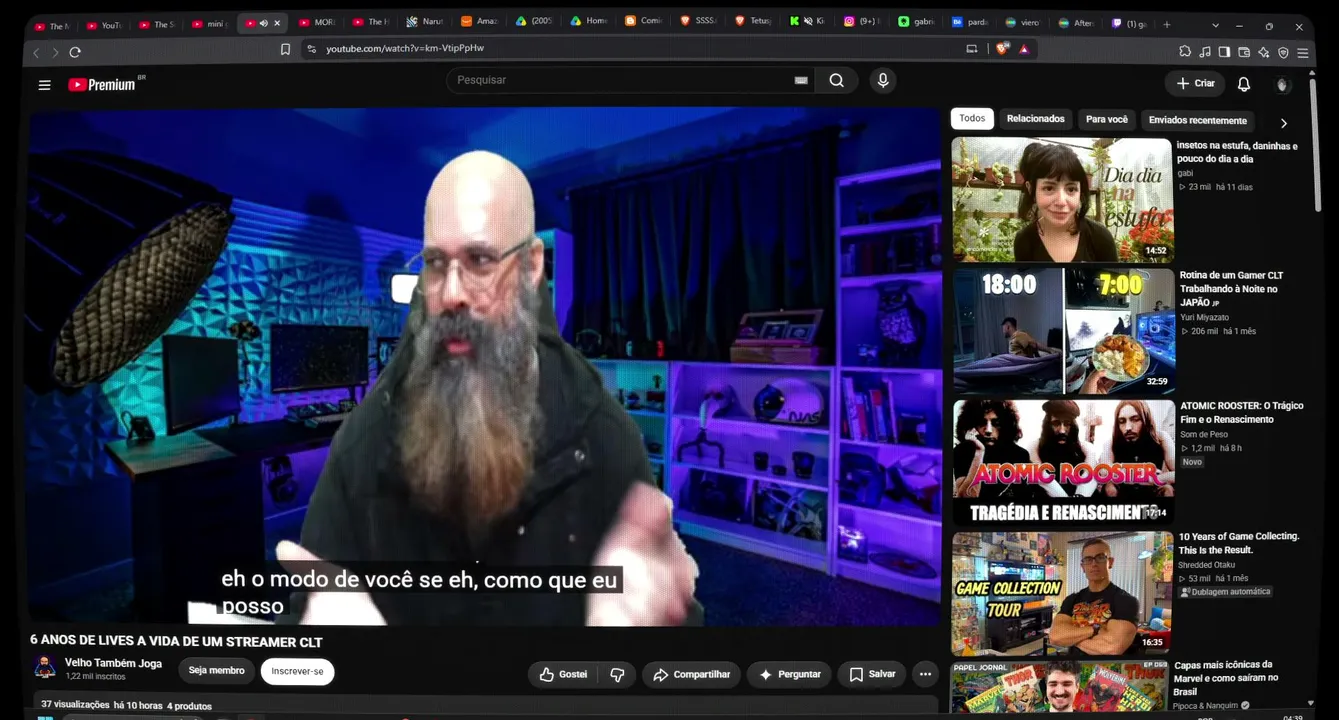The width and height of the screenshot is (1339, 720).
Task: Open the tab search dropdown chevron
Action: [1215, 25]
